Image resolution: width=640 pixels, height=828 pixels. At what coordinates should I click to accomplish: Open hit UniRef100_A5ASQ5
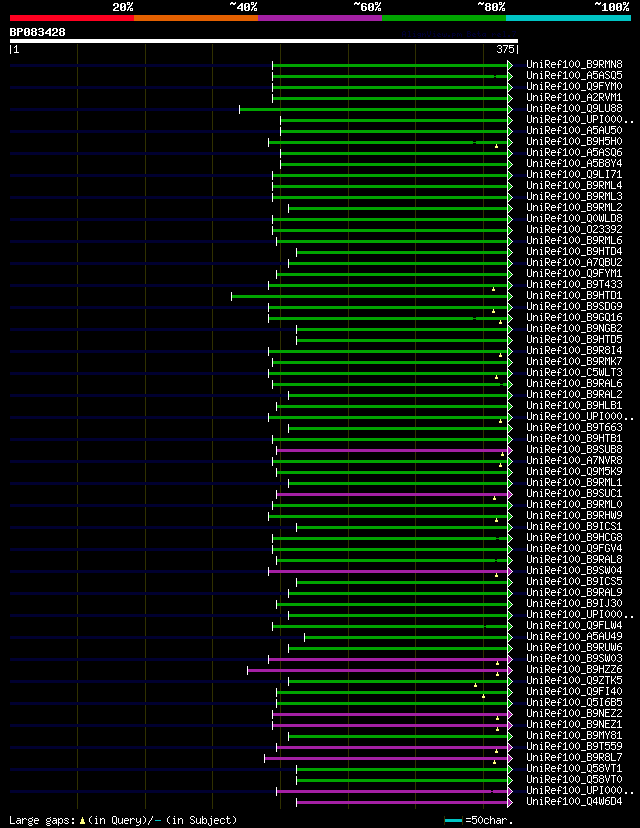(x=574, y=76)
